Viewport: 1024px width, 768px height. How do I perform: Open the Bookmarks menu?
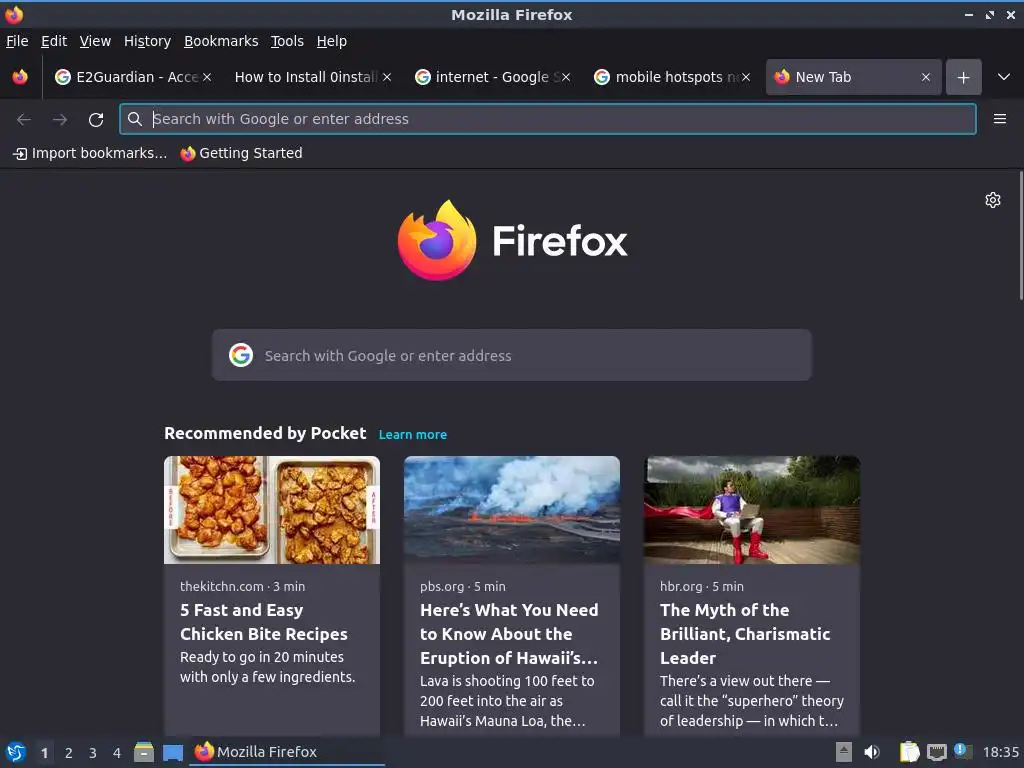tap(221, 41)
